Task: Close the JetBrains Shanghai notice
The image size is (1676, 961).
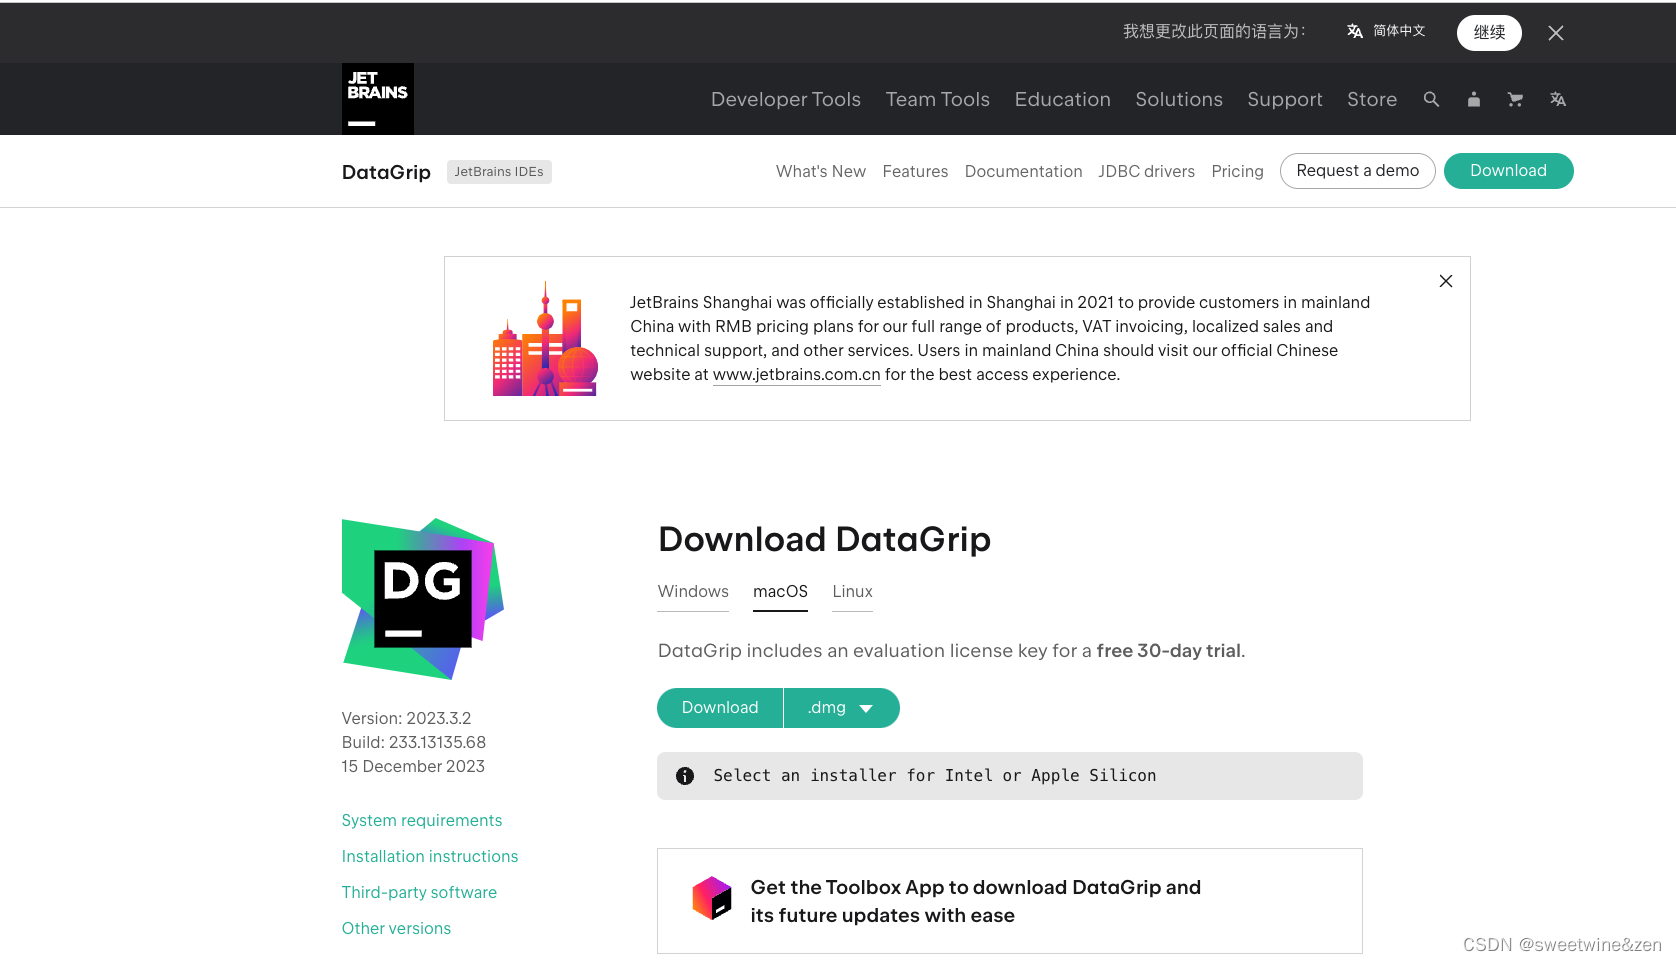Action: click(x=1446, y=281)
